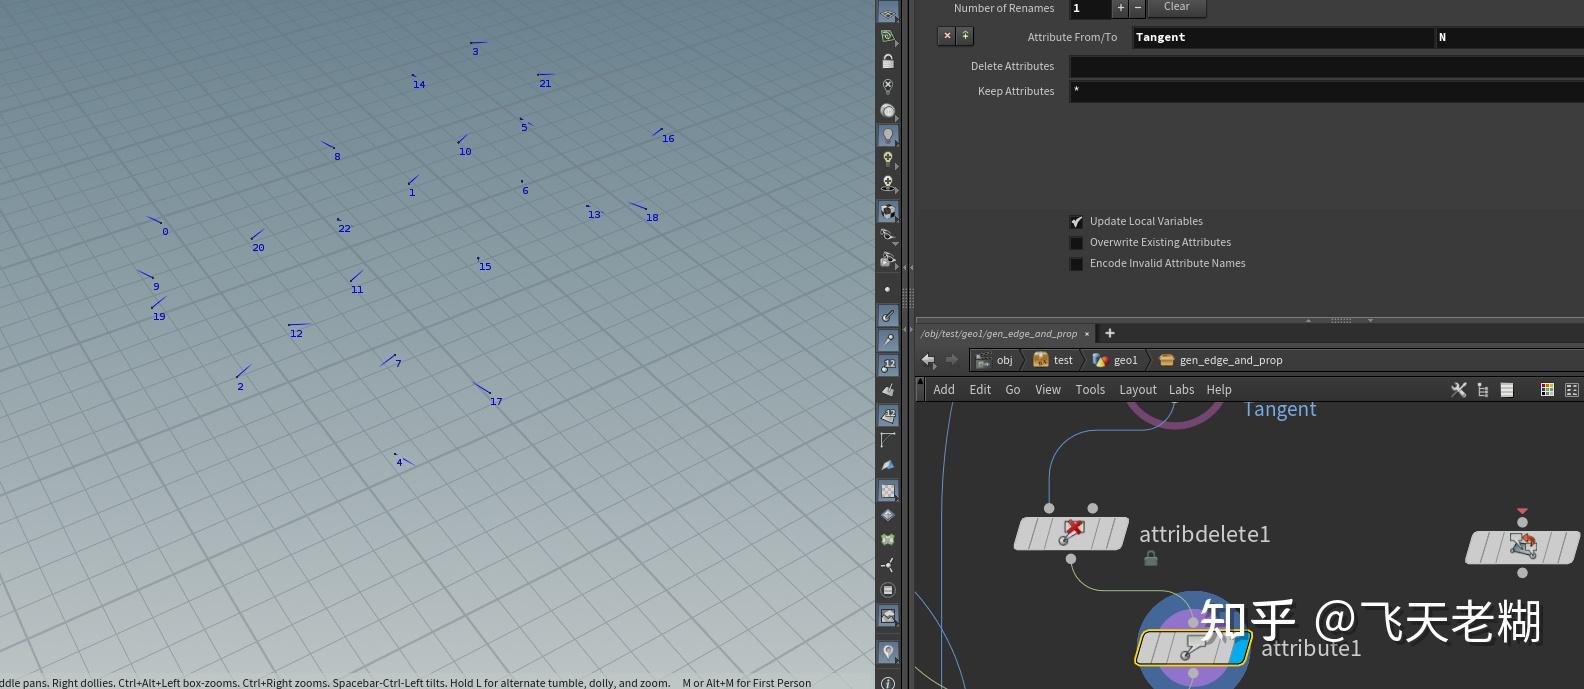Click the plus stepper for Number of Renames
Viewport: 1584px width, 689px height.
pyautogui.click(x=1120, y=8)
